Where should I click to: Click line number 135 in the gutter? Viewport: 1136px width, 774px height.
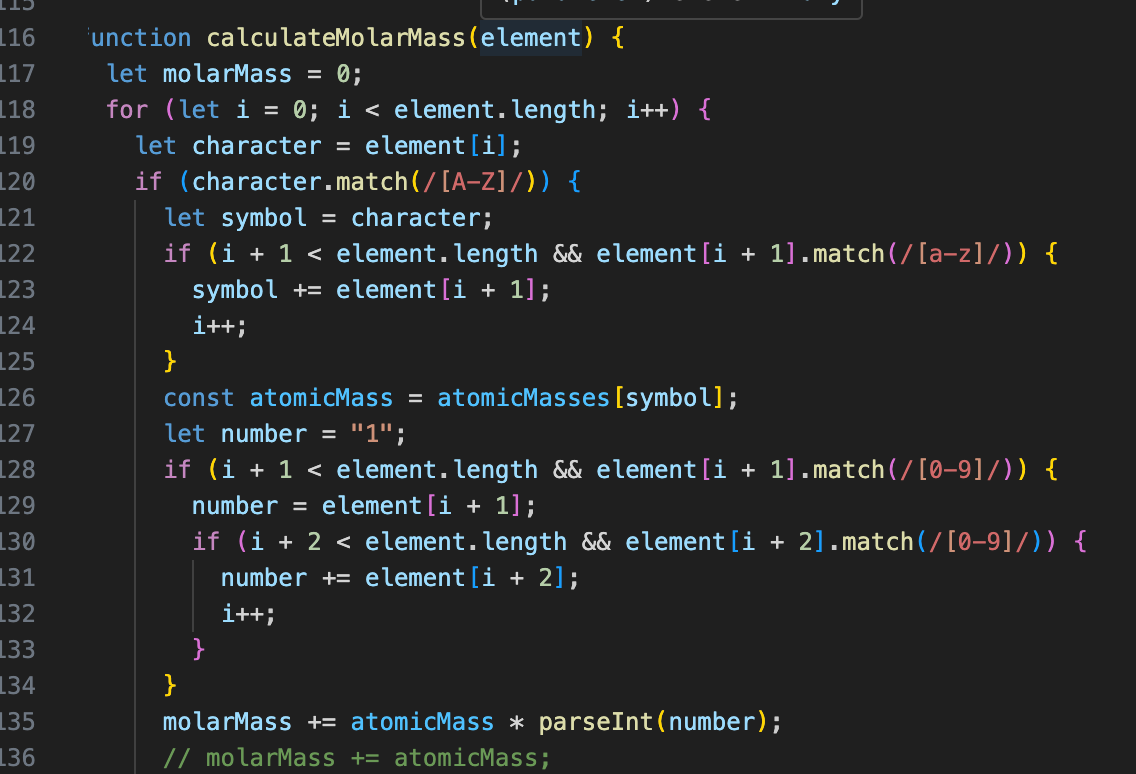click(x=20, y=721)
